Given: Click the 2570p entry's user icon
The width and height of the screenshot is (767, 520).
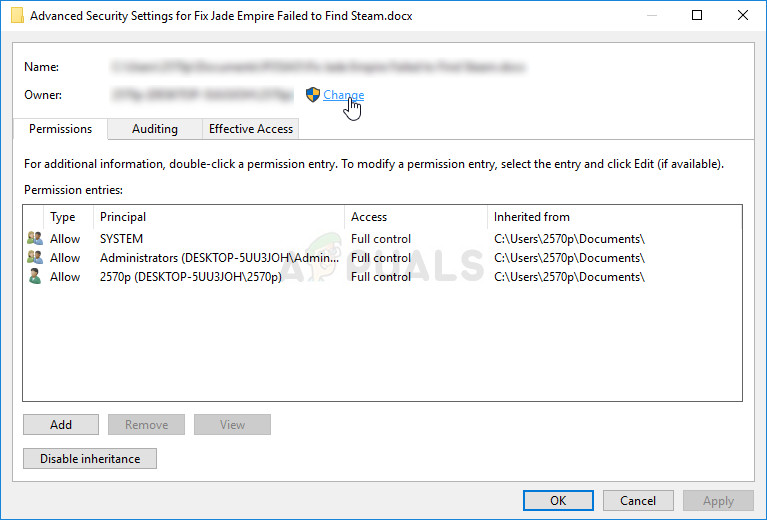Looking at the screenshot, I should [36, 277].
